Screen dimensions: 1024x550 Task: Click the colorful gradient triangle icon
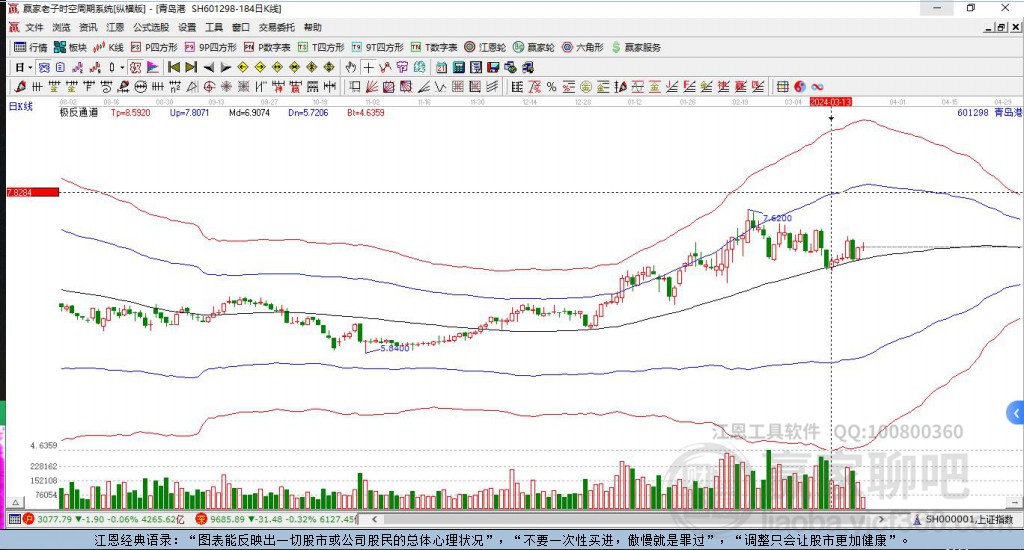coord(152,67)
